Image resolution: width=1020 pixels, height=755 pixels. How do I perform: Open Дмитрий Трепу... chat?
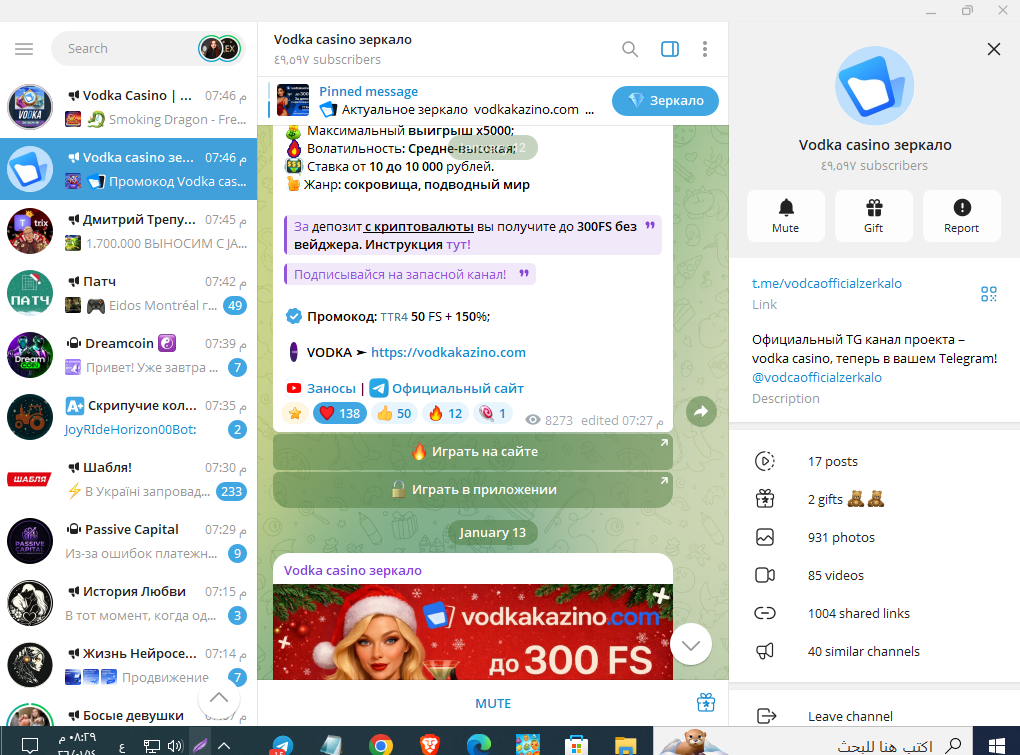(129, 232)
